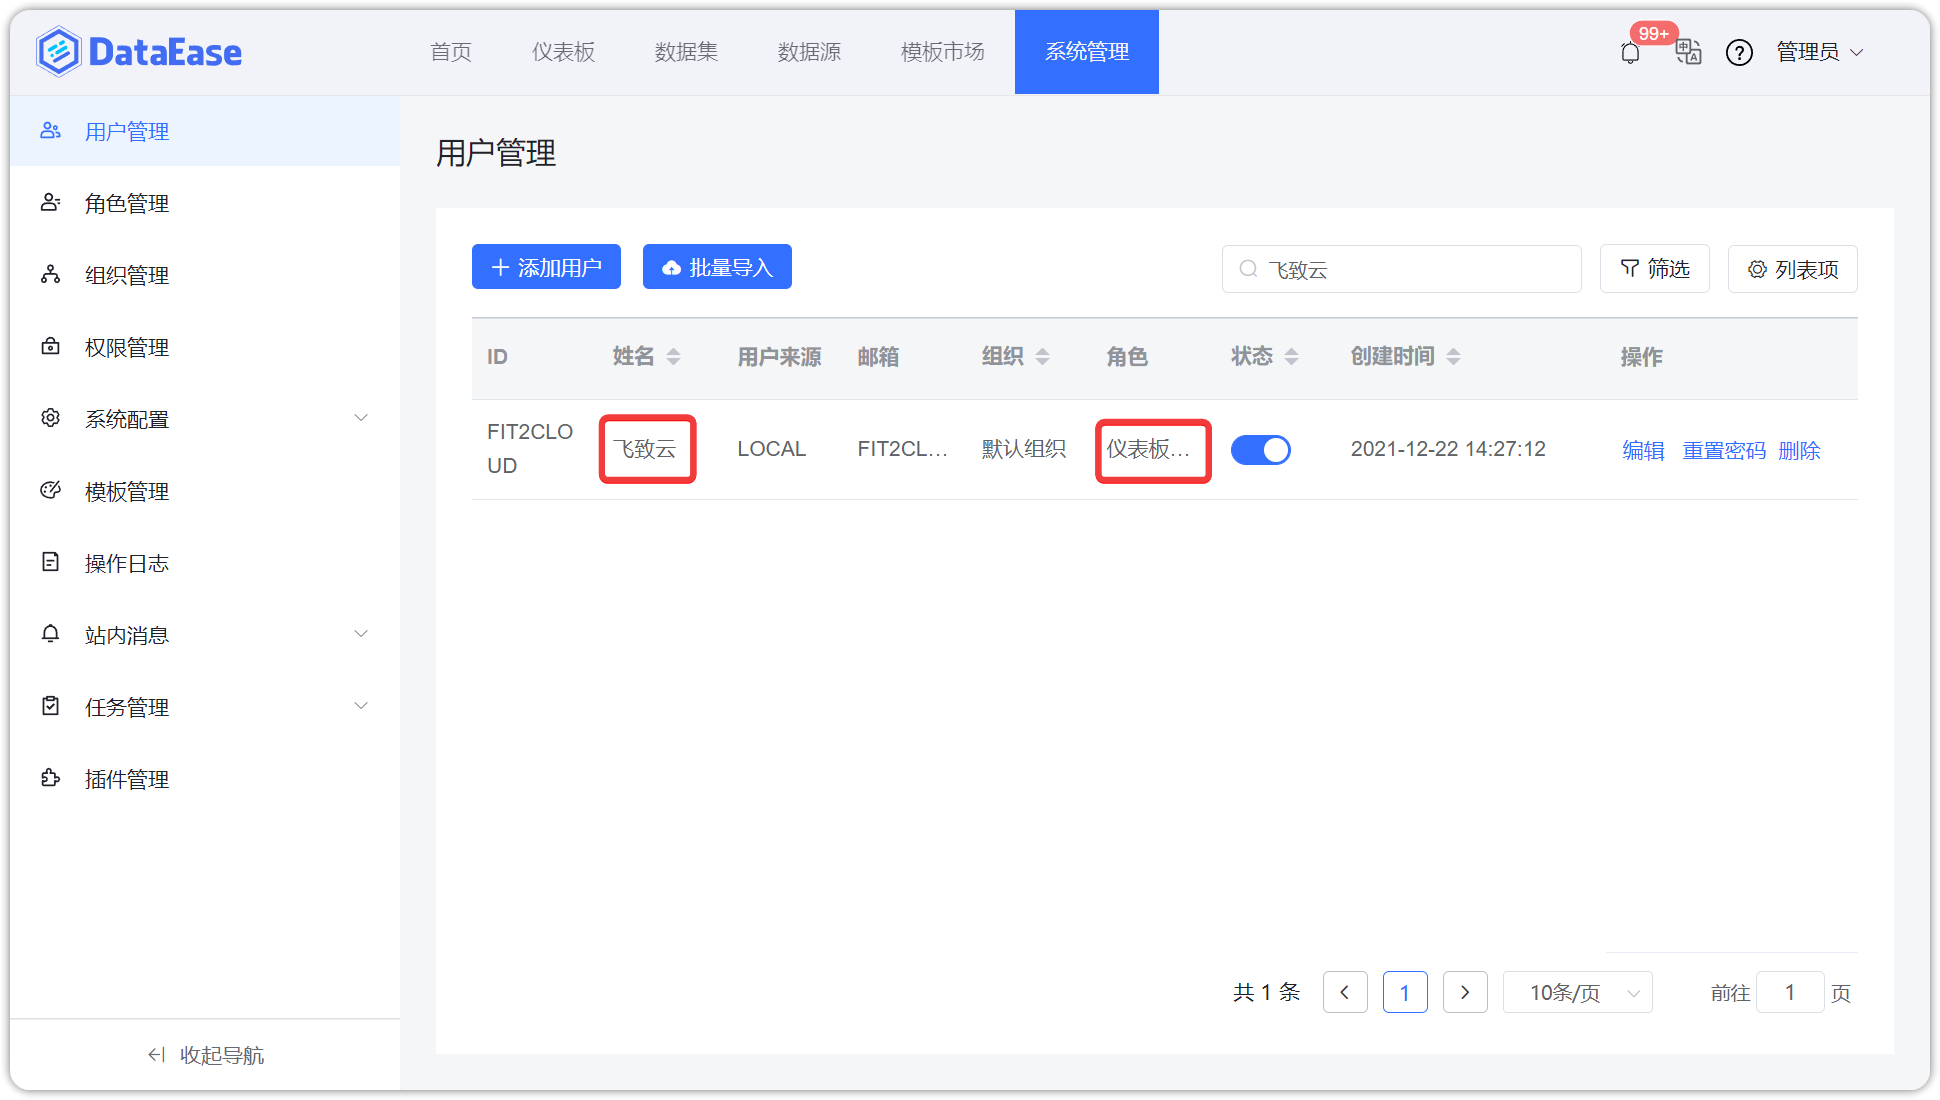Go to previous page arrow
This screenshot has height=1100, width=1940.
(x=1345, y=993)
